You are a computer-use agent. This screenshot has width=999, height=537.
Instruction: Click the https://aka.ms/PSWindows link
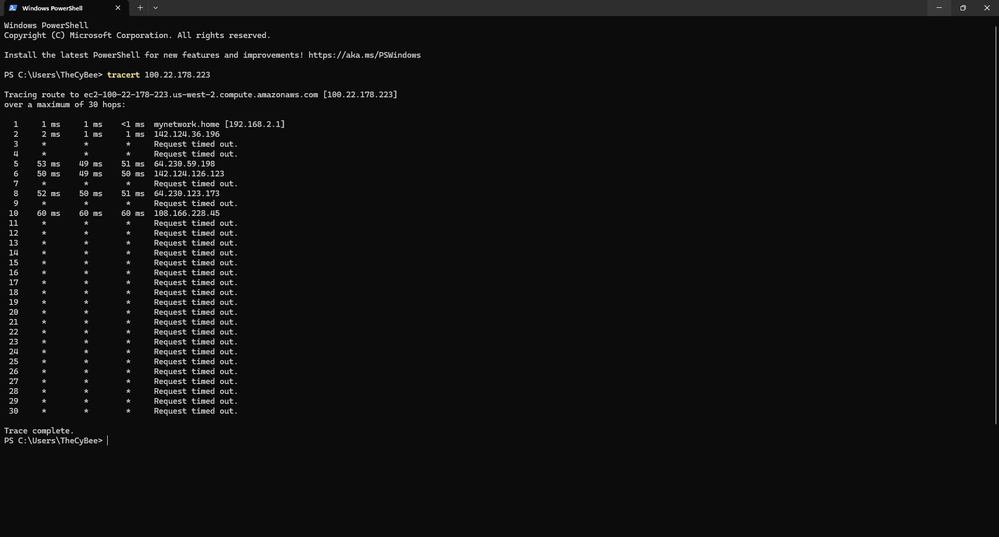364,55
